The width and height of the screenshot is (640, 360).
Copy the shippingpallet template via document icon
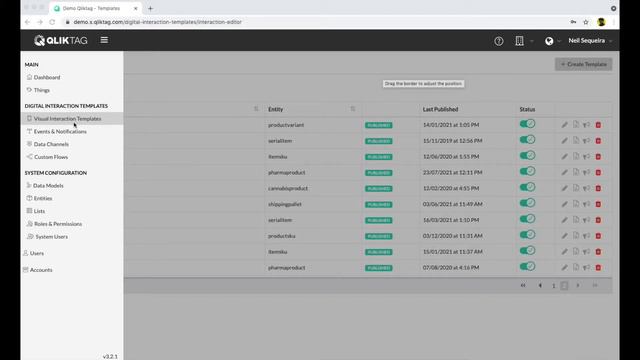click(x=576, y=204)
